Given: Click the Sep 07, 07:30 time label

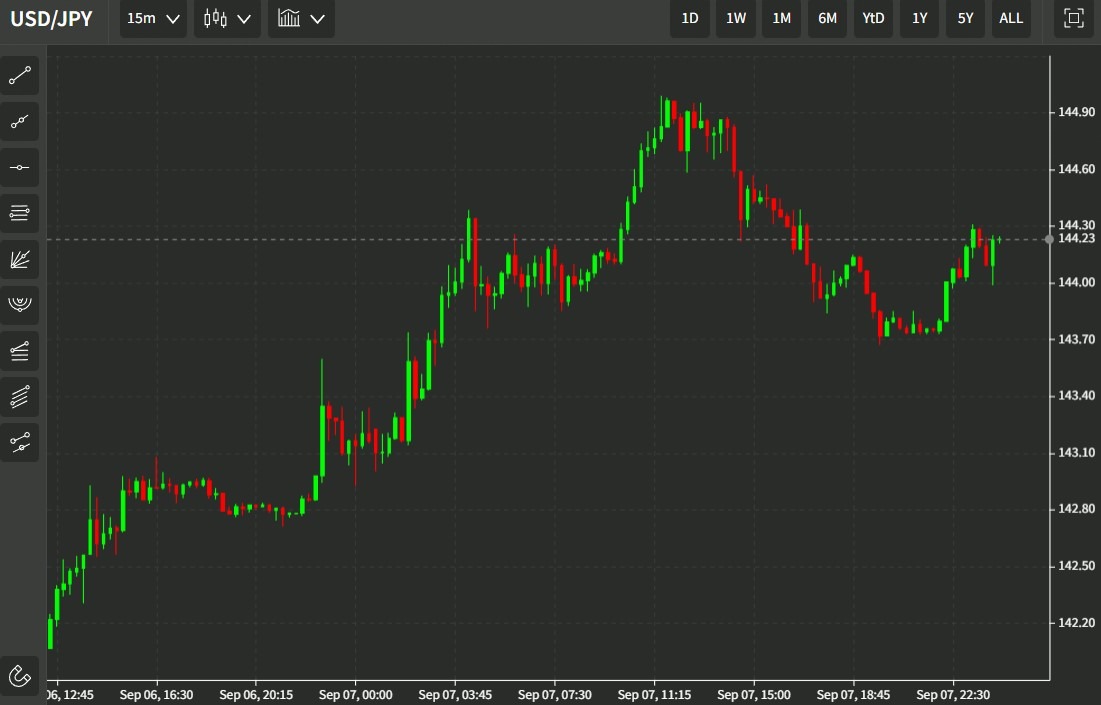Looking at the screenshot, I should tap(555, 694).
